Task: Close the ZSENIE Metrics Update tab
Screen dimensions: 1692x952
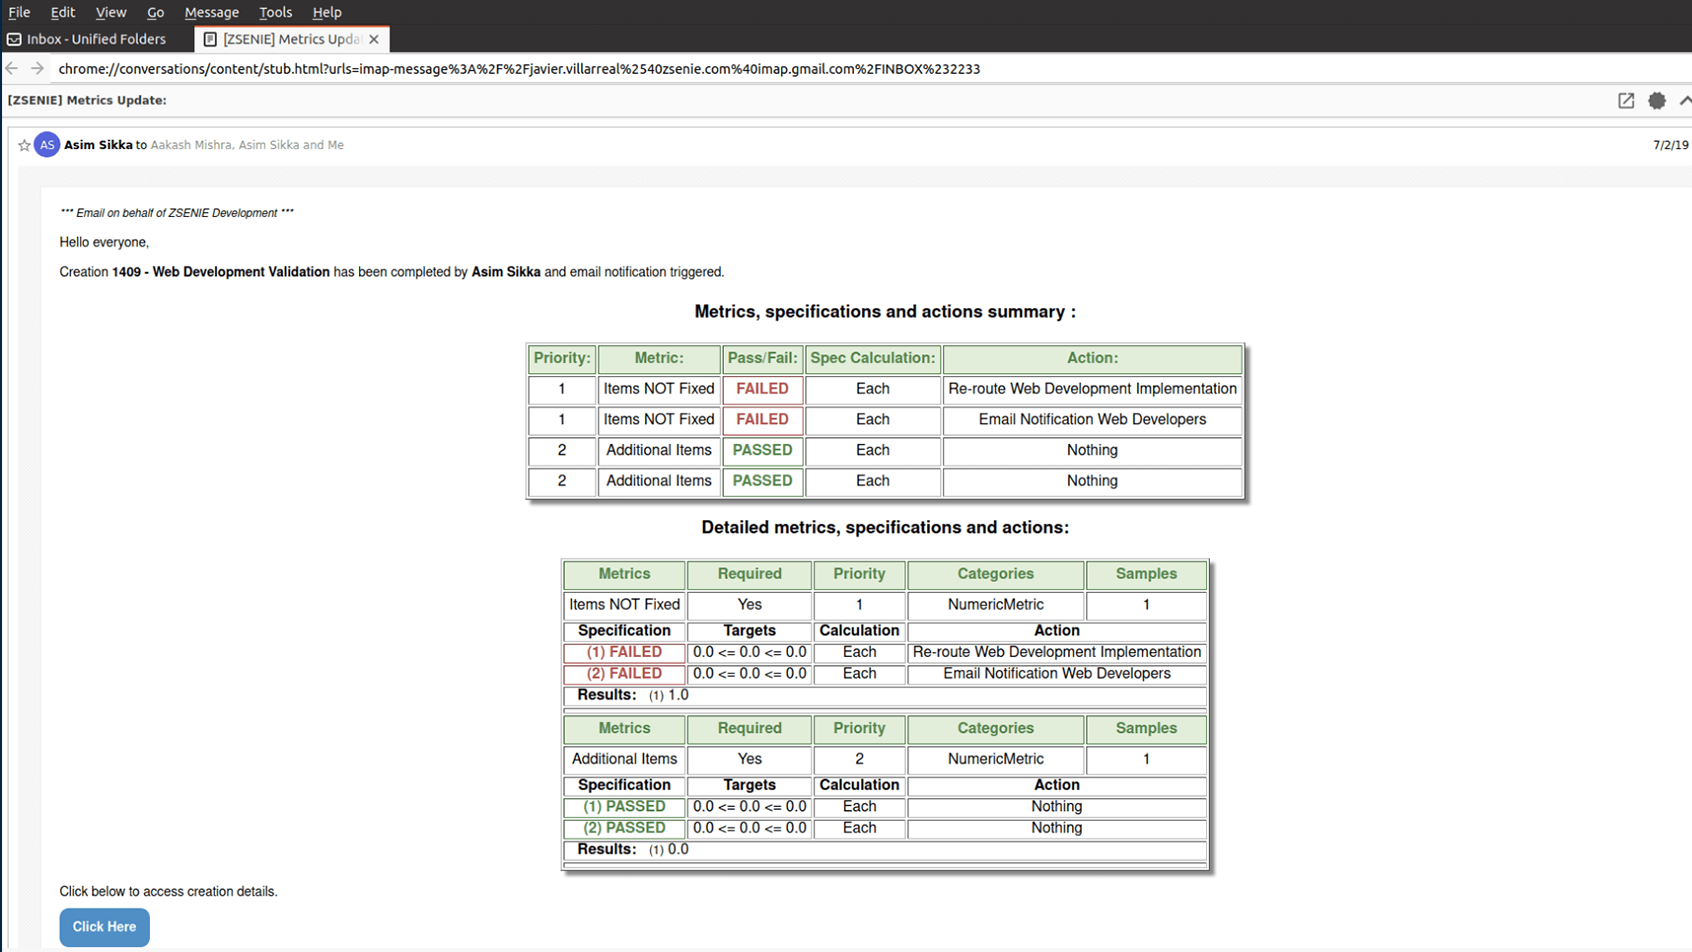Action: point(374,39)
